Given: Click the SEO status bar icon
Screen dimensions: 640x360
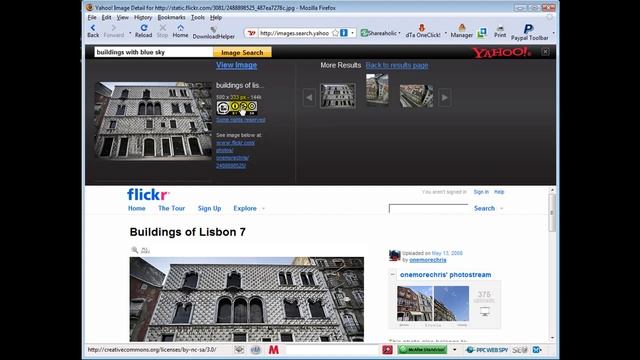Looking at the screenshot, I should pyautogui.click(x=520, y=350).
